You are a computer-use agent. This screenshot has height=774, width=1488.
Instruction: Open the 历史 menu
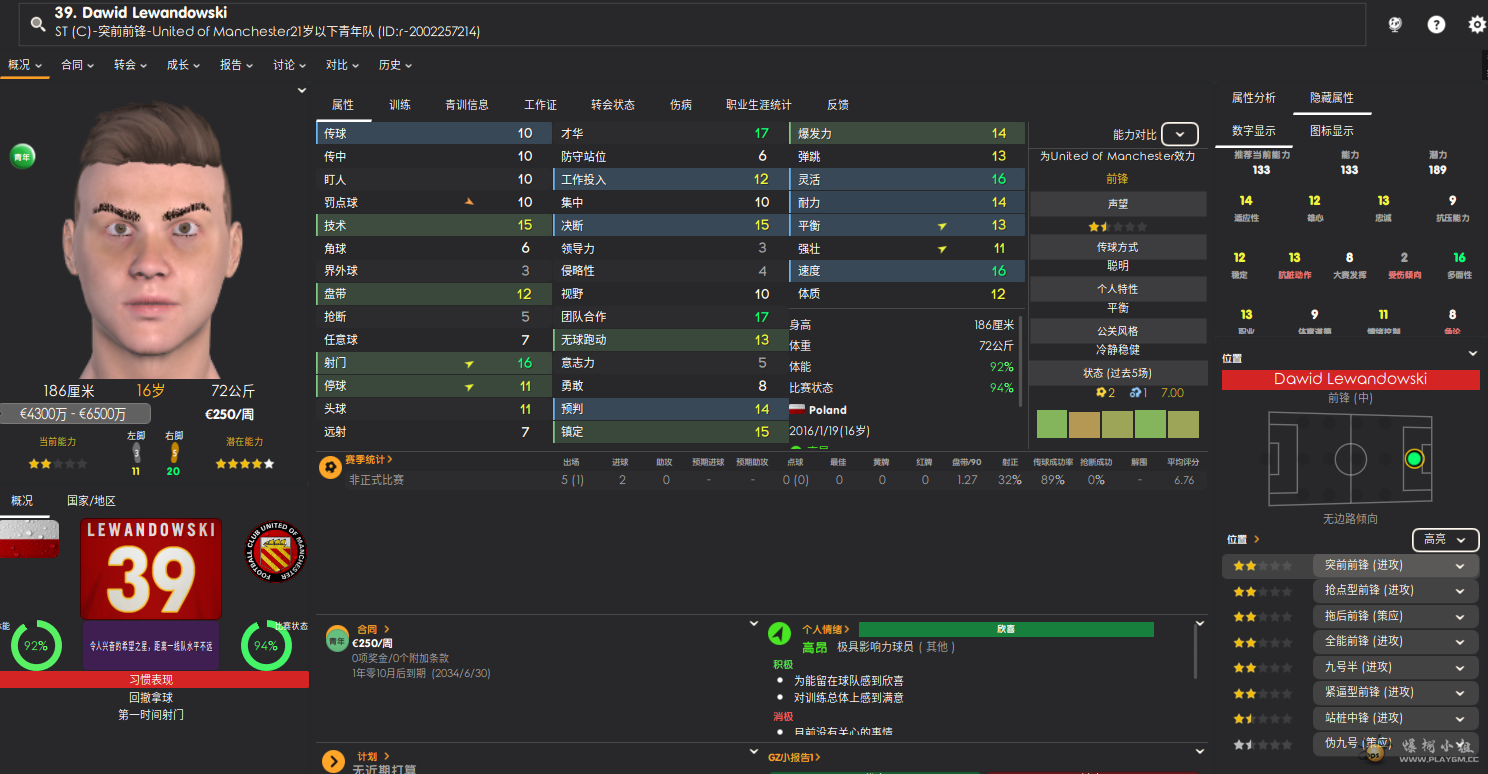click(396, 65)
